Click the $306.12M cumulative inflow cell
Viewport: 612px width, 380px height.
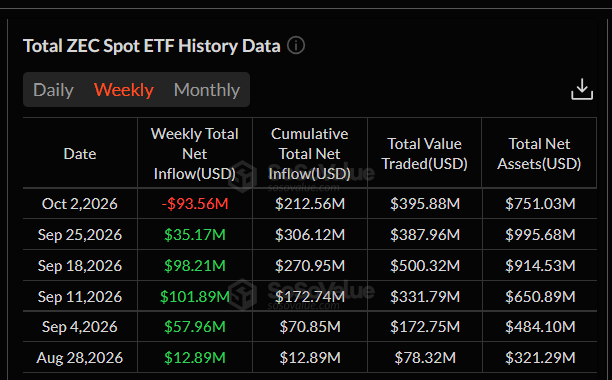310,234
